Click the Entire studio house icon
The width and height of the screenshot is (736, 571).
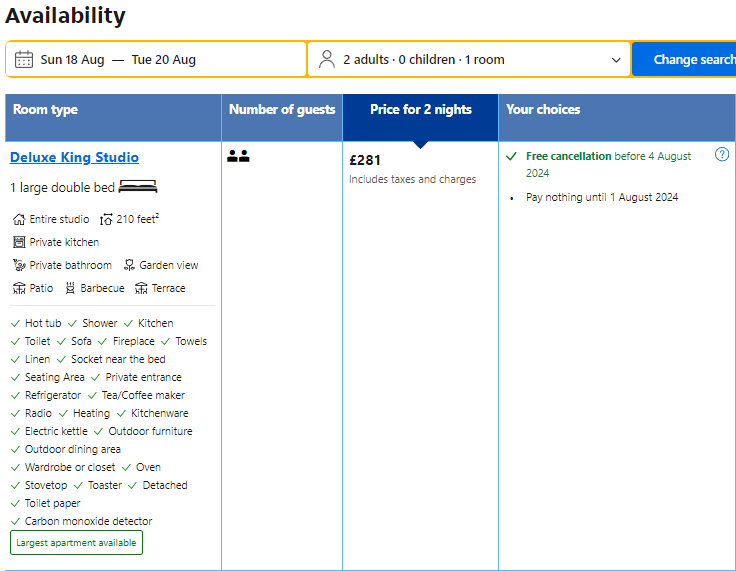coord(19,219)
